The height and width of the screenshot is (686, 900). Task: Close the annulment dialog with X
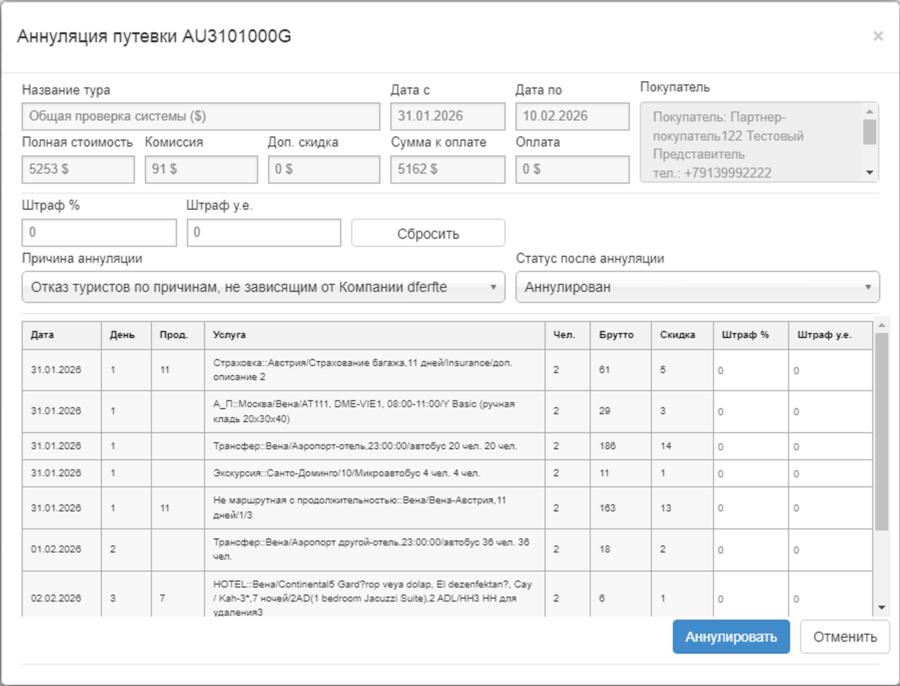pyautogui.click(x=877, y=36)
